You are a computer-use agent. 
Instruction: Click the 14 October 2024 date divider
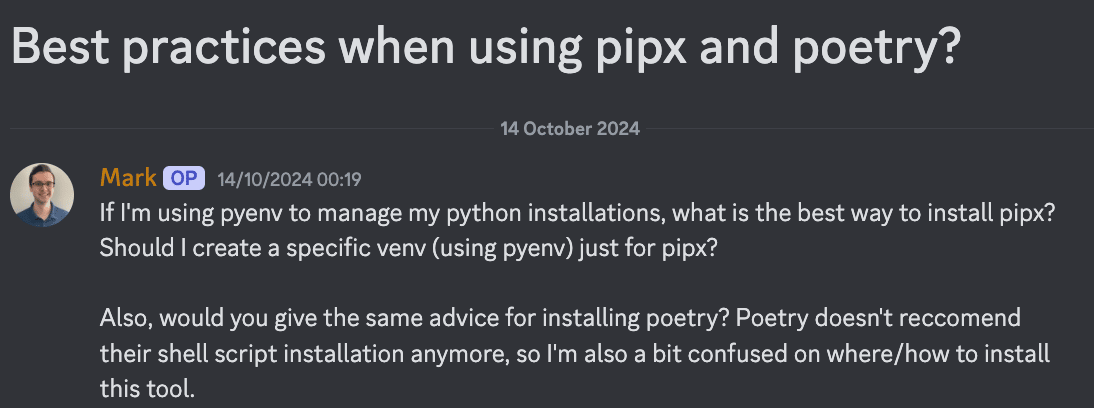570,128
